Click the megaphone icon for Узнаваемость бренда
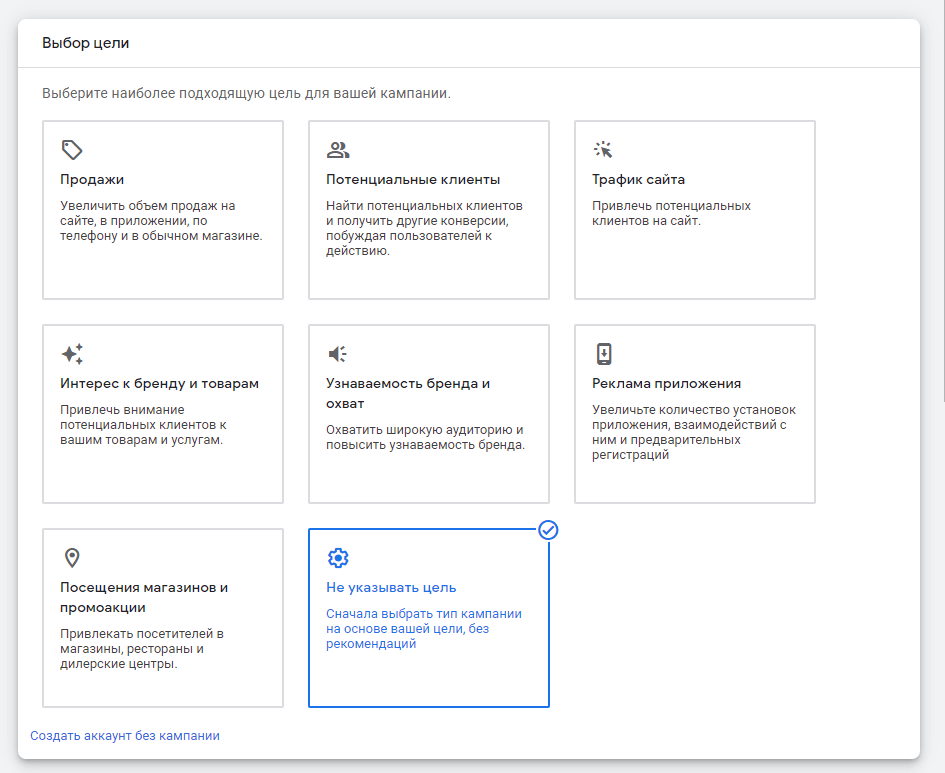This screenshot has width=945, height=773. pyautogui.click(x=338, y=354)
